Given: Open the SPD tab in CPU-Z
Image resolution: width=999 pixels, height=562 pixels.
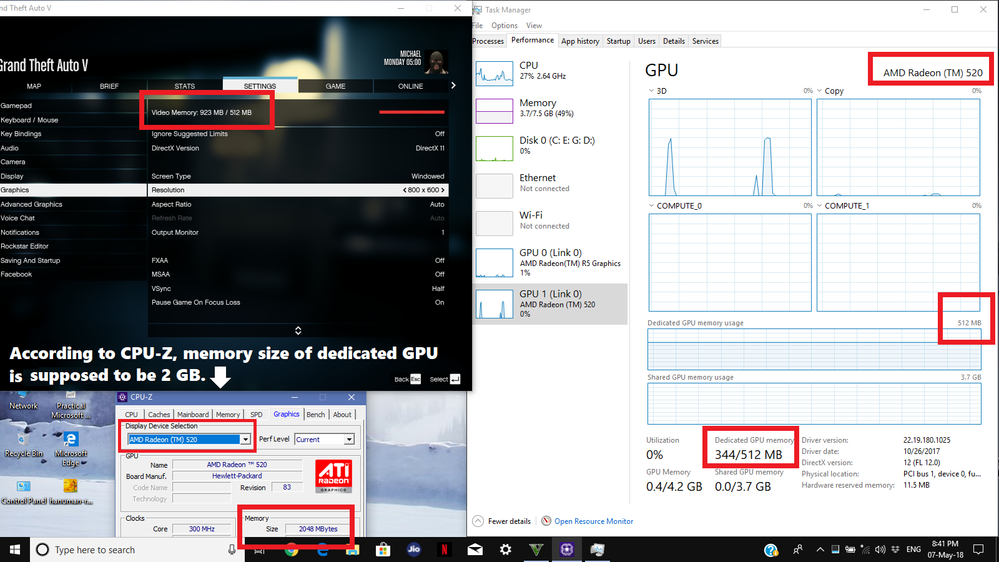Looking at the screenshot, I should point(256,414).
